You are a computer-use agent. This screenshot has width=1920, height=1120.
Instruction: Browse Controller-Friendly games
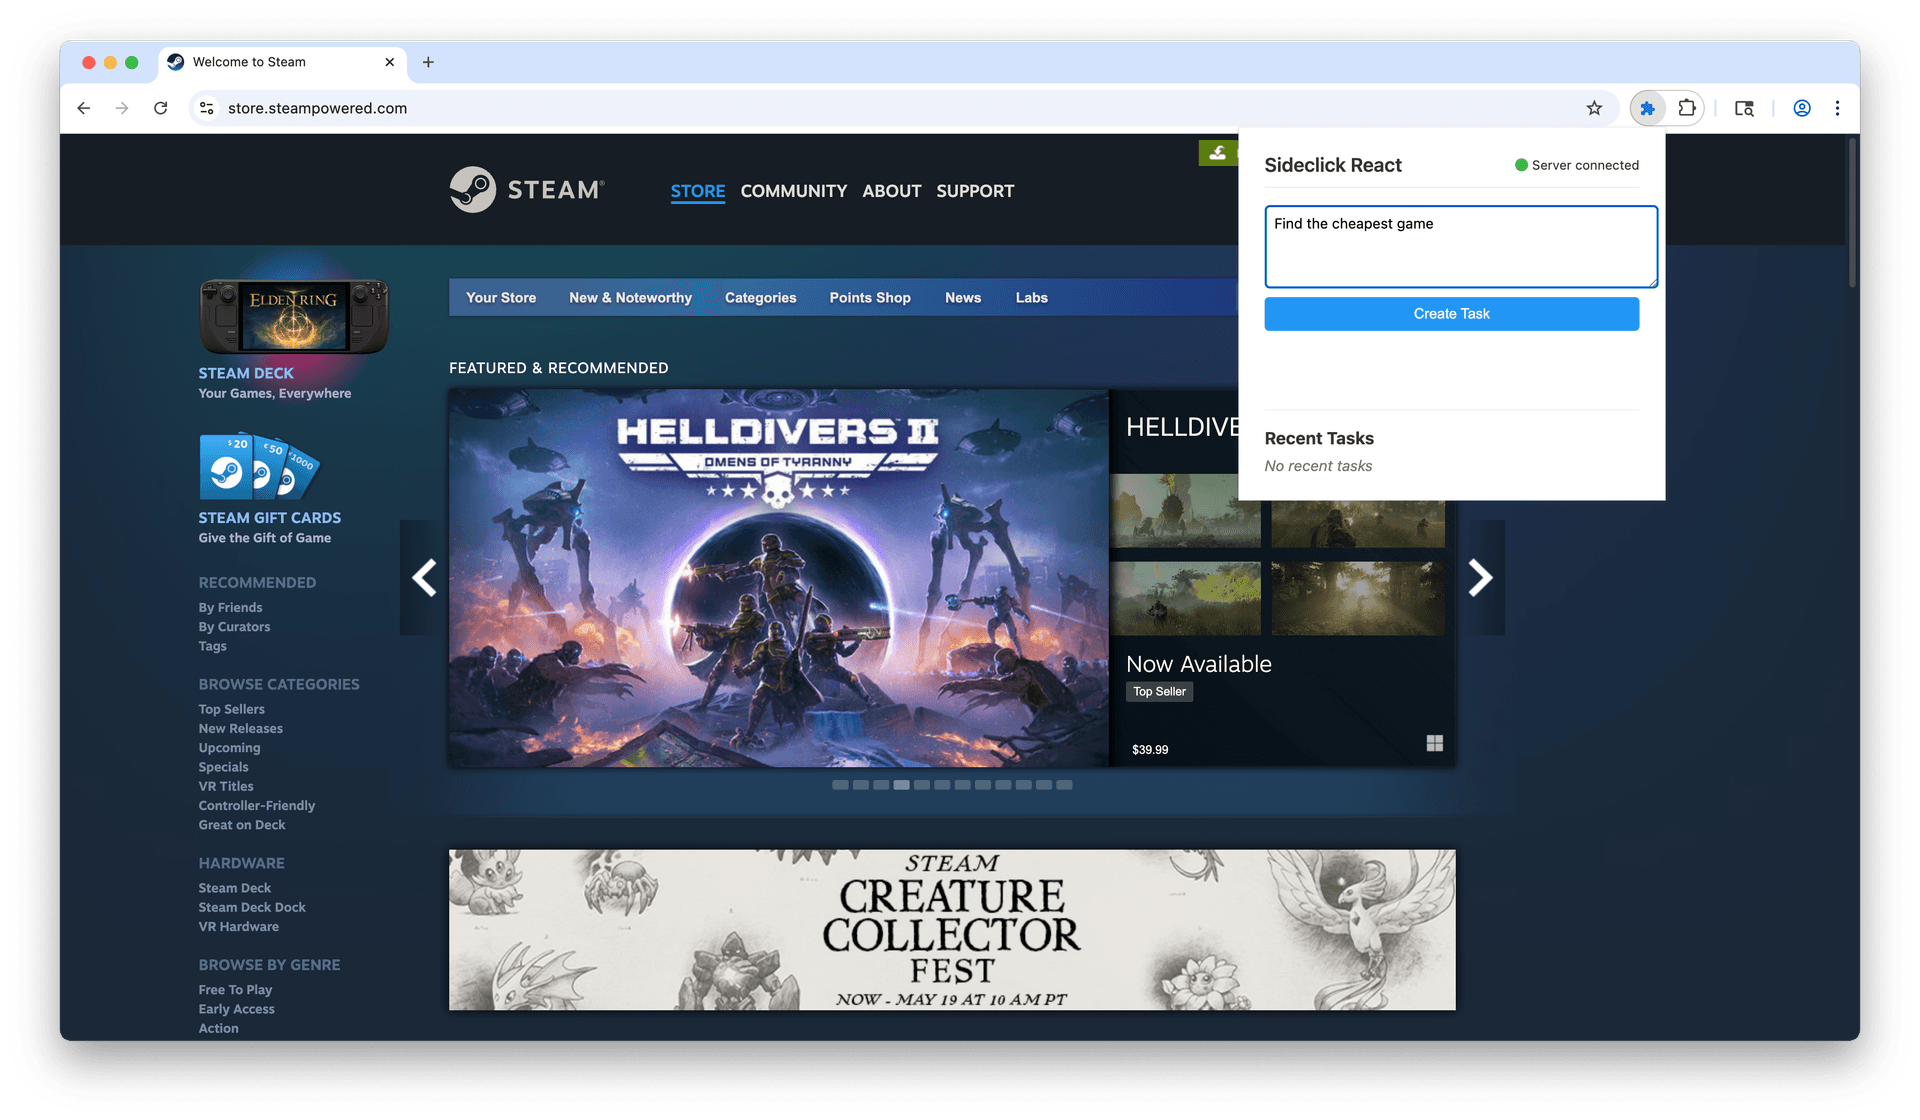point(256,806)
